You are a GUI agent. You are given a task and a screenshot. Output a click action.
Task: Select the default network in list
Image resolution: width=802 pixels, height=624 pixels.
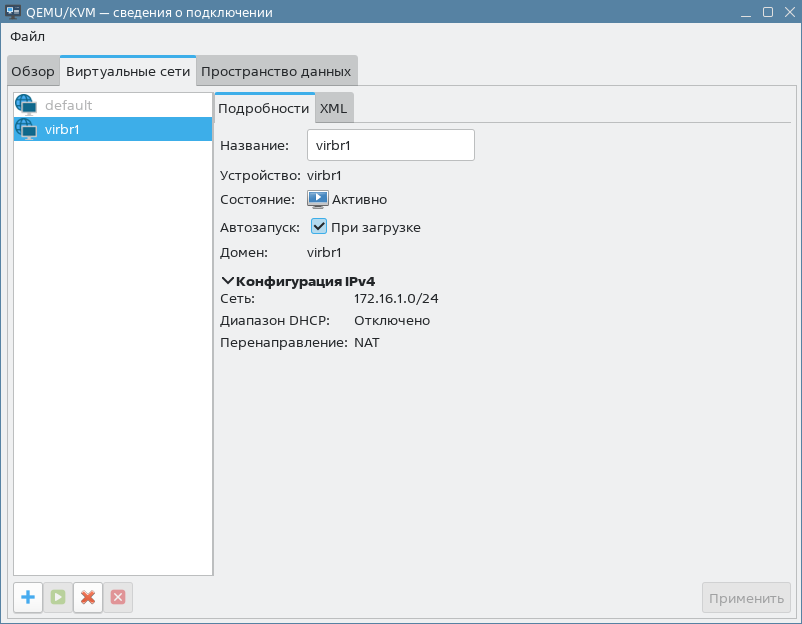click(69, 105)
